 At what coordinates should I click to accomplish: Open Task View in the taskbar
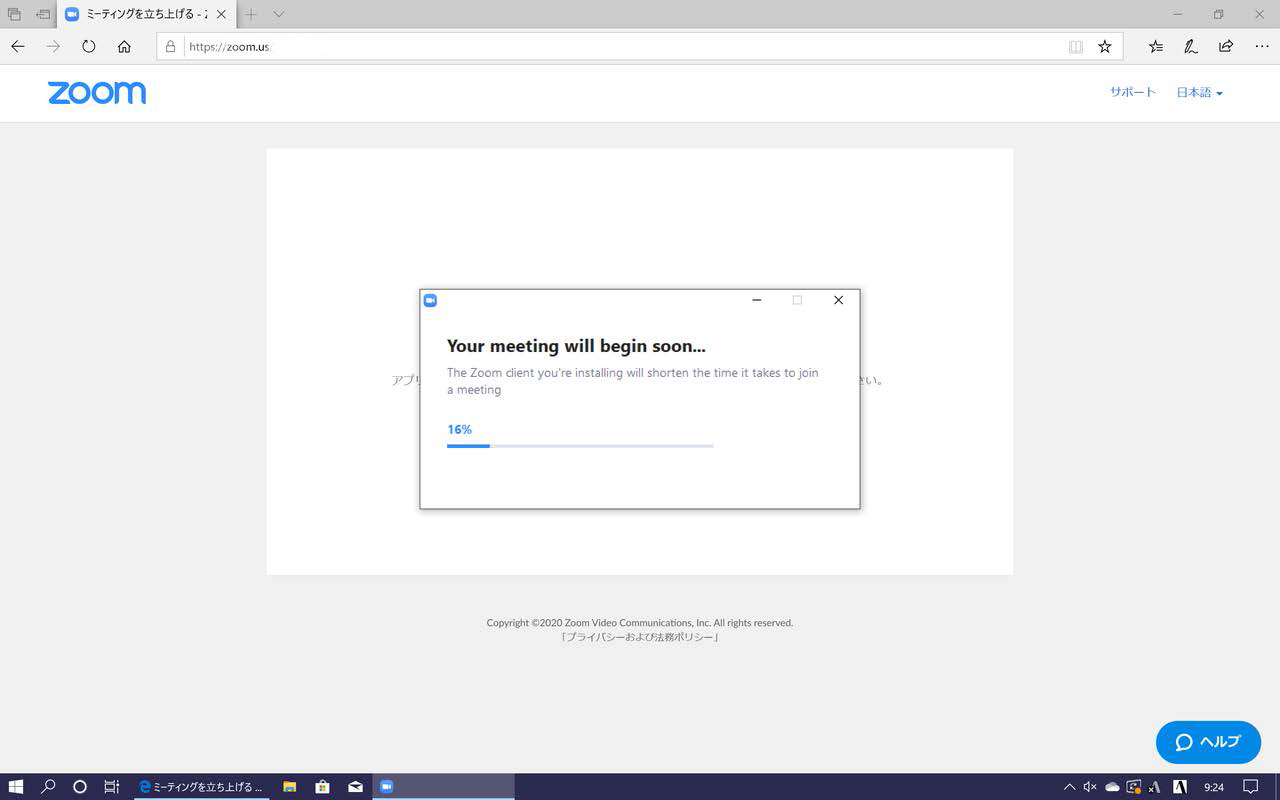[112, 787]
